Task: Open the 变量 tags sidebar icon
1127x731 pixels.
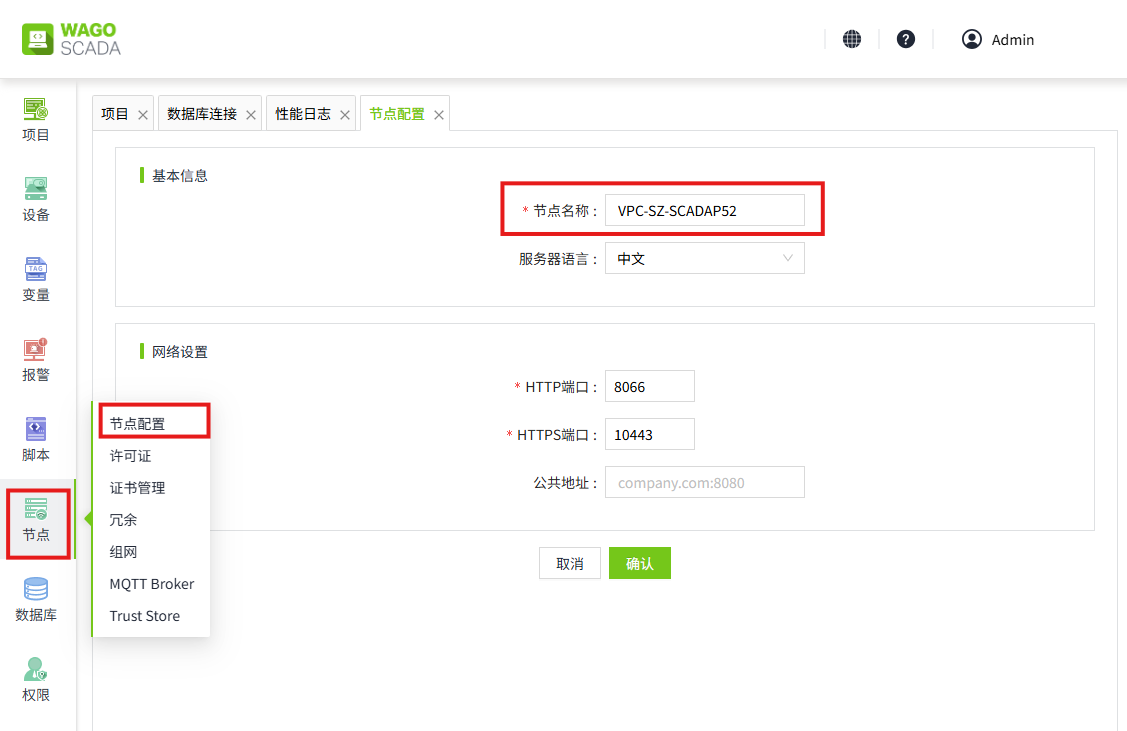Action: click(x=36, y=280)
